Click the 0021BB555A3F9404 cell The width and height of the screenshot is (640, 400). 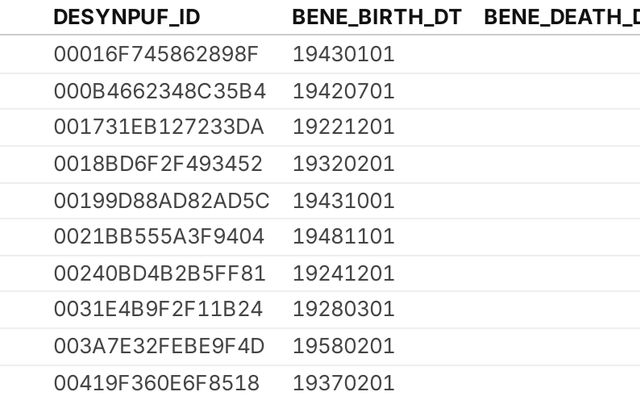point(158,237)
